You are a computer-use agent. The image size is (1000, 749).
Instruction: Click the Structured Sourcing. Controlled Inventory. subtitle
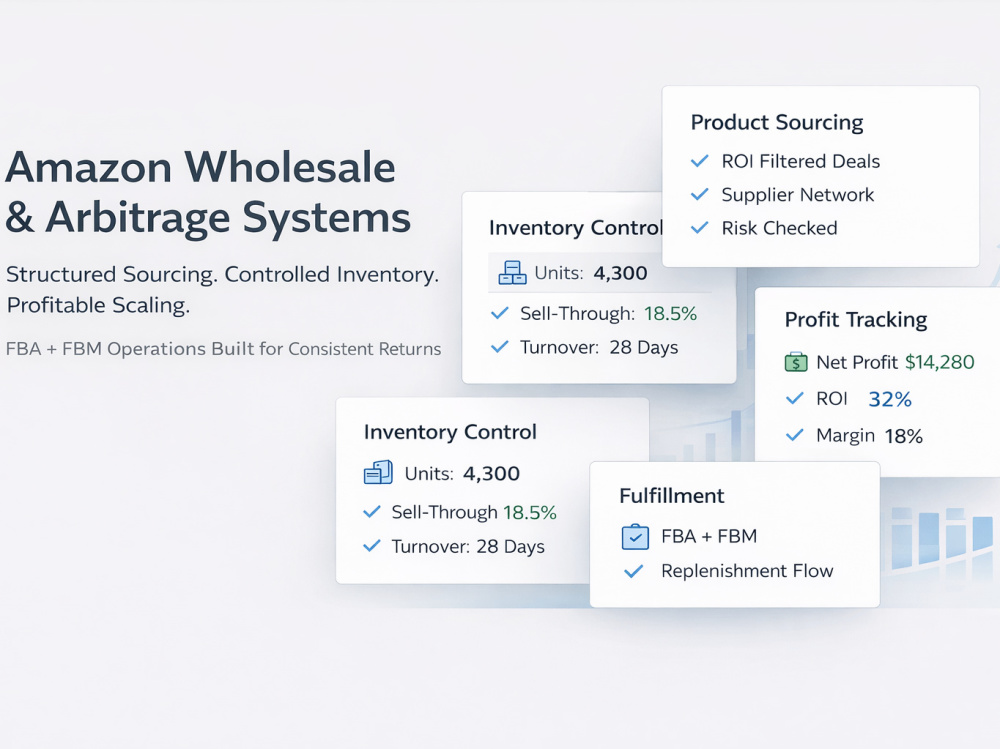(x=222, y=274)
